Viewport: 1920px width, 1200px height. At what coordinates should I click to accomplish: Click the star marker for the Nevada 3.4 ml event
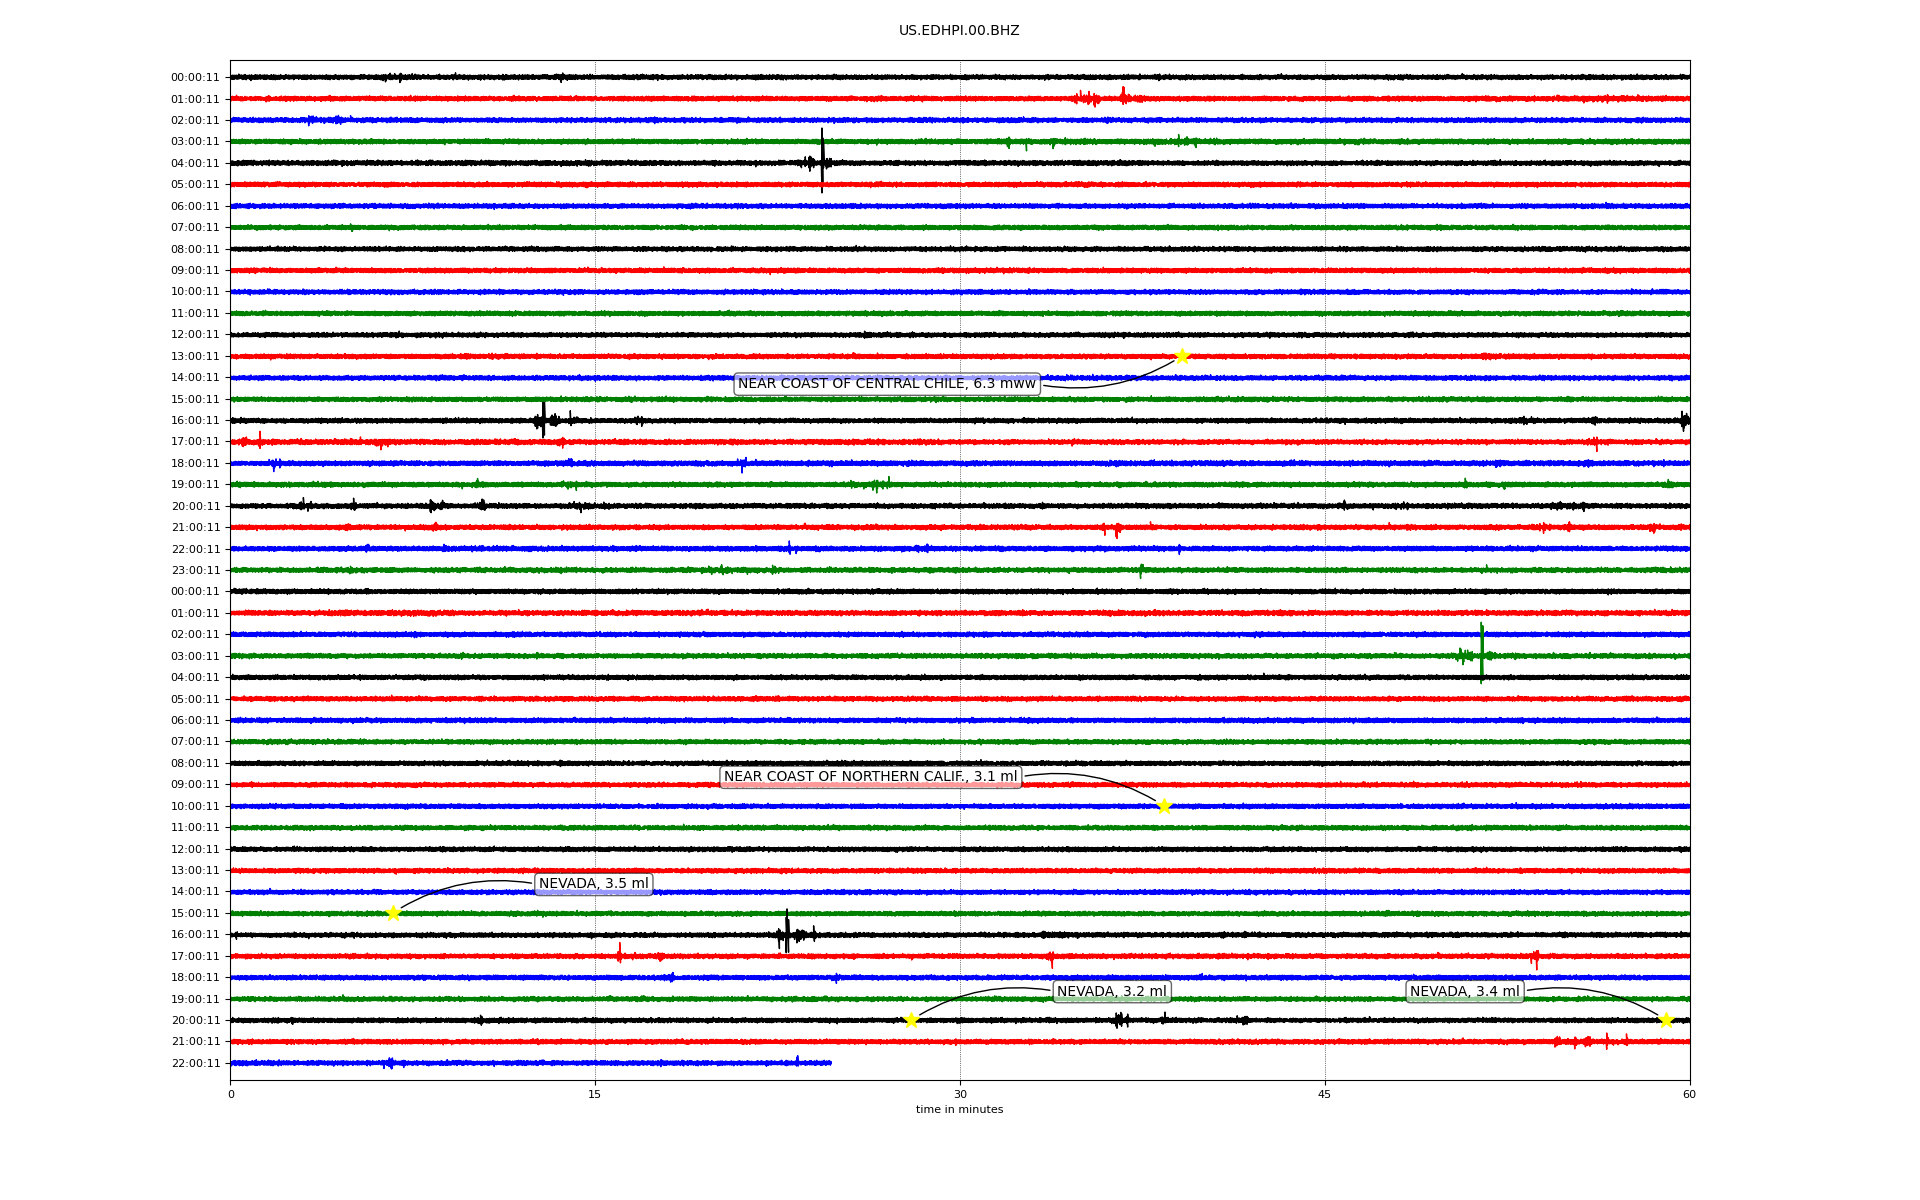point(1666,1020)
